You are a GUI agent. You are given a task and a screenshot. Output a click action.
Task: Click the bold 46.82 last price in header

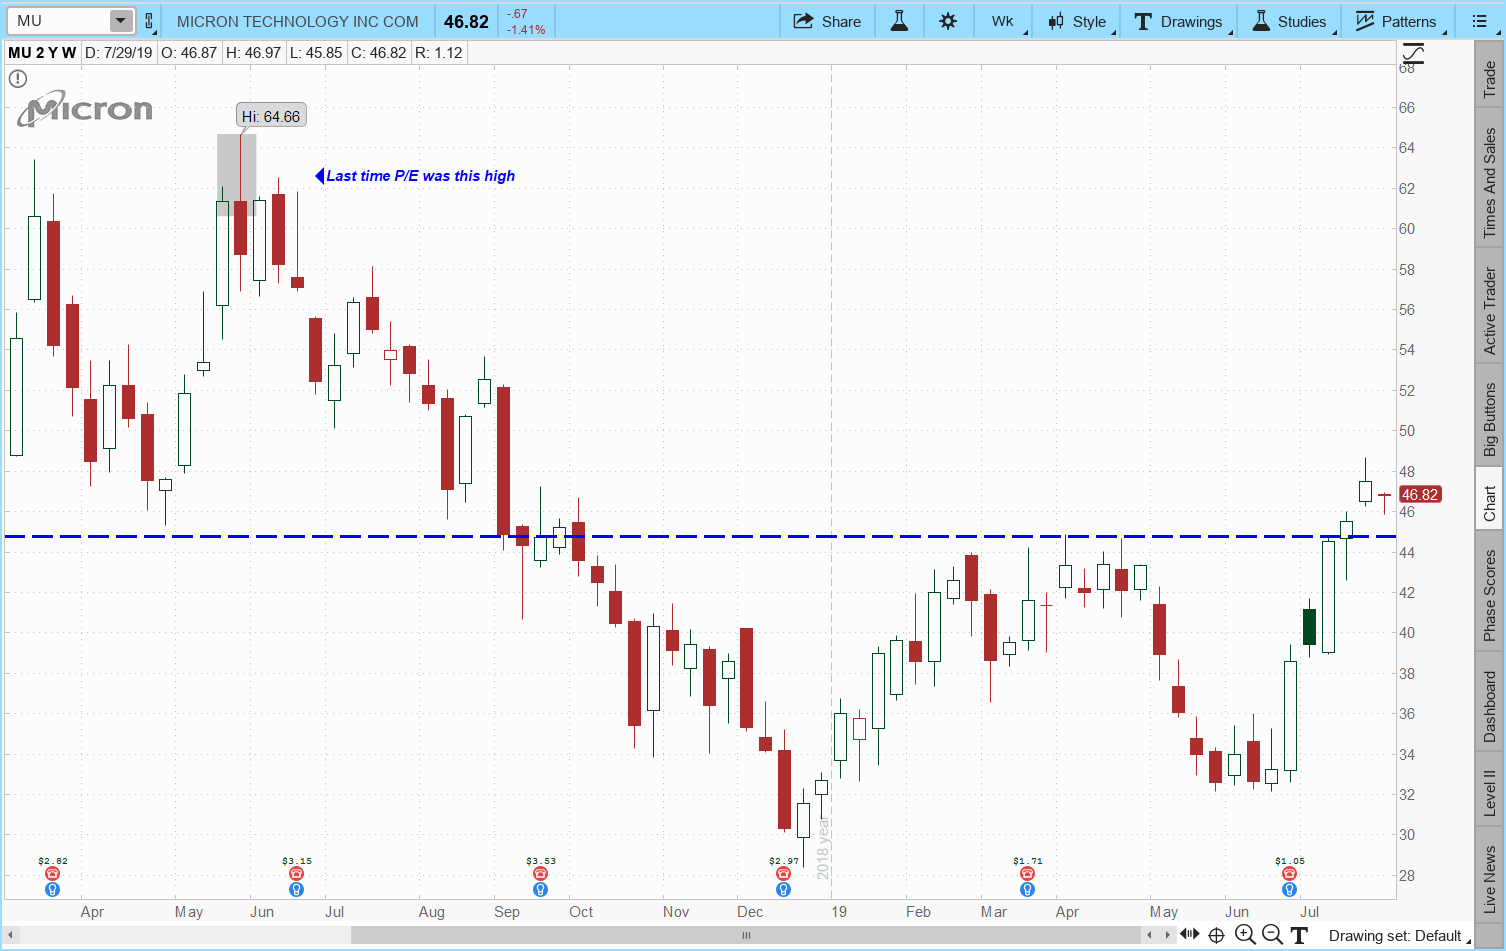click(466, 21)
